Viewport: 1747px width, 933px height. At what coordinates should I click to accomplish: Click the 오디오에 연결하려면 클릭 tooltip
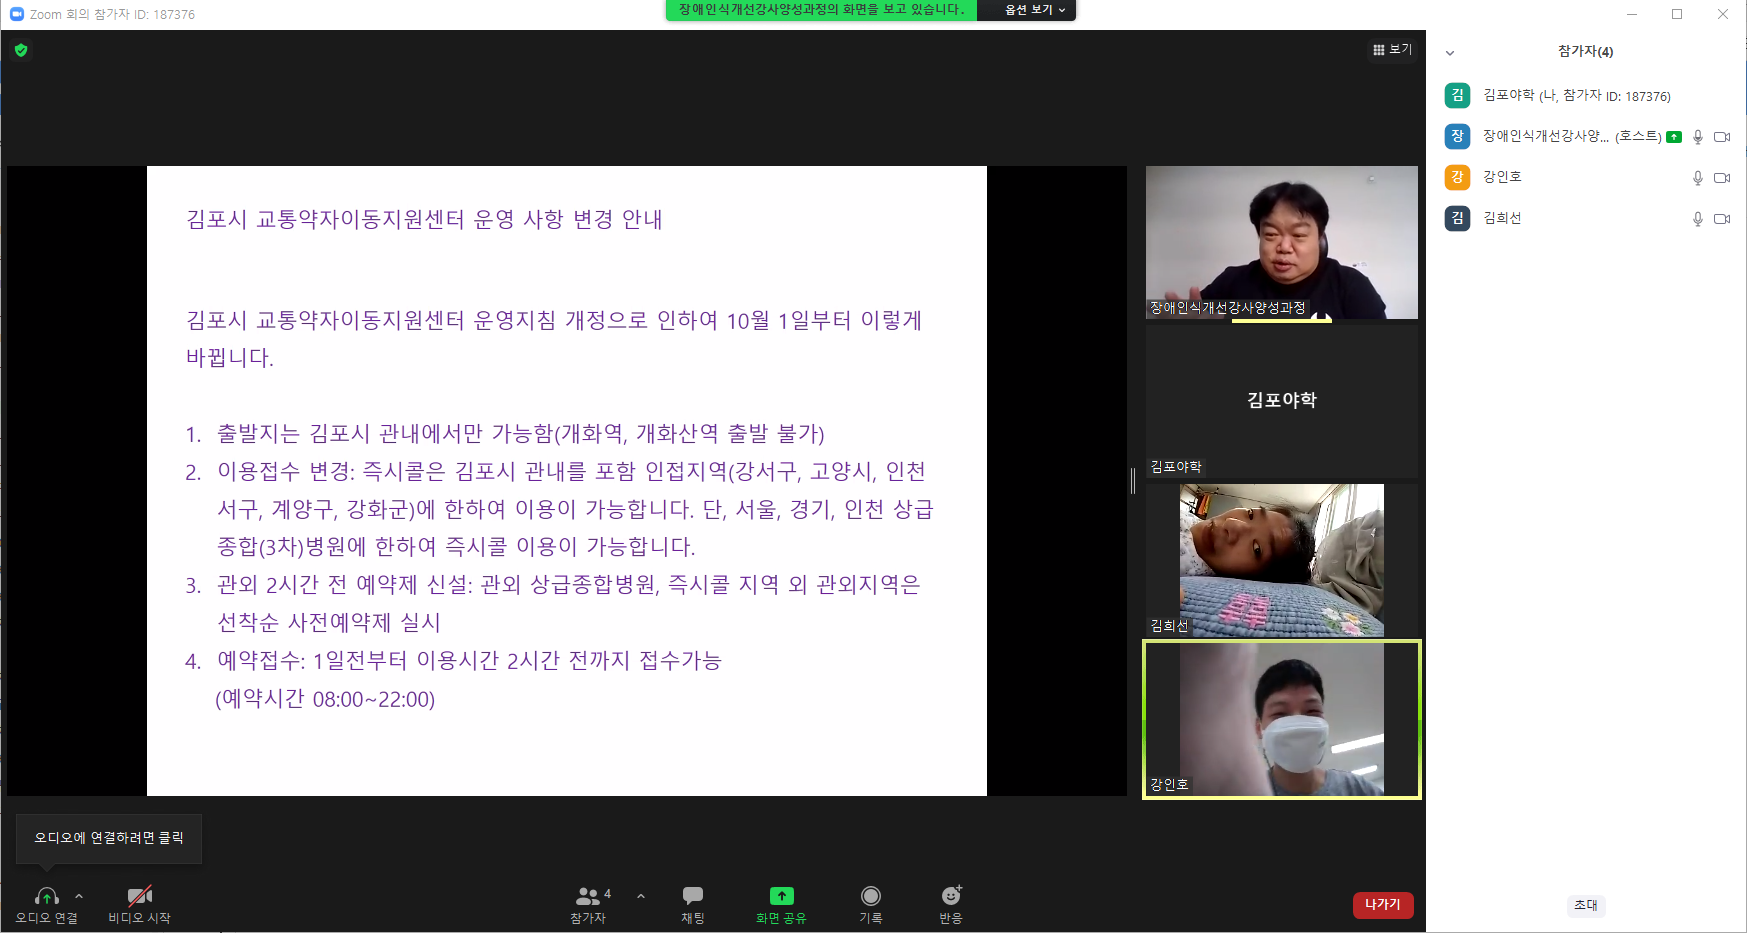[109, 838]
